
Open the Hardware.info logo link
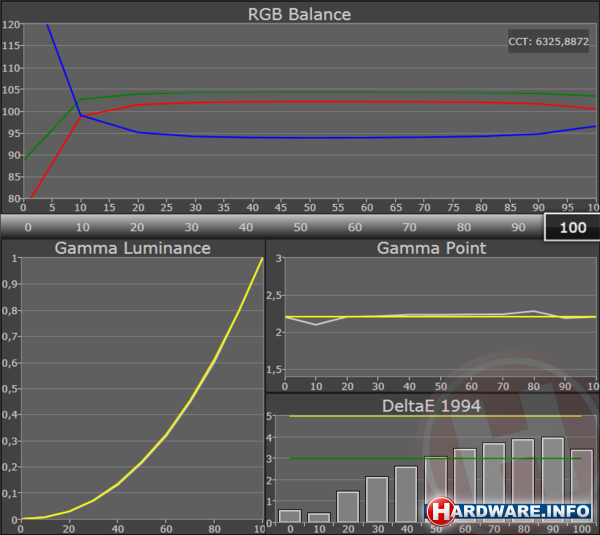pyautogui.click(x=510, y=511)
